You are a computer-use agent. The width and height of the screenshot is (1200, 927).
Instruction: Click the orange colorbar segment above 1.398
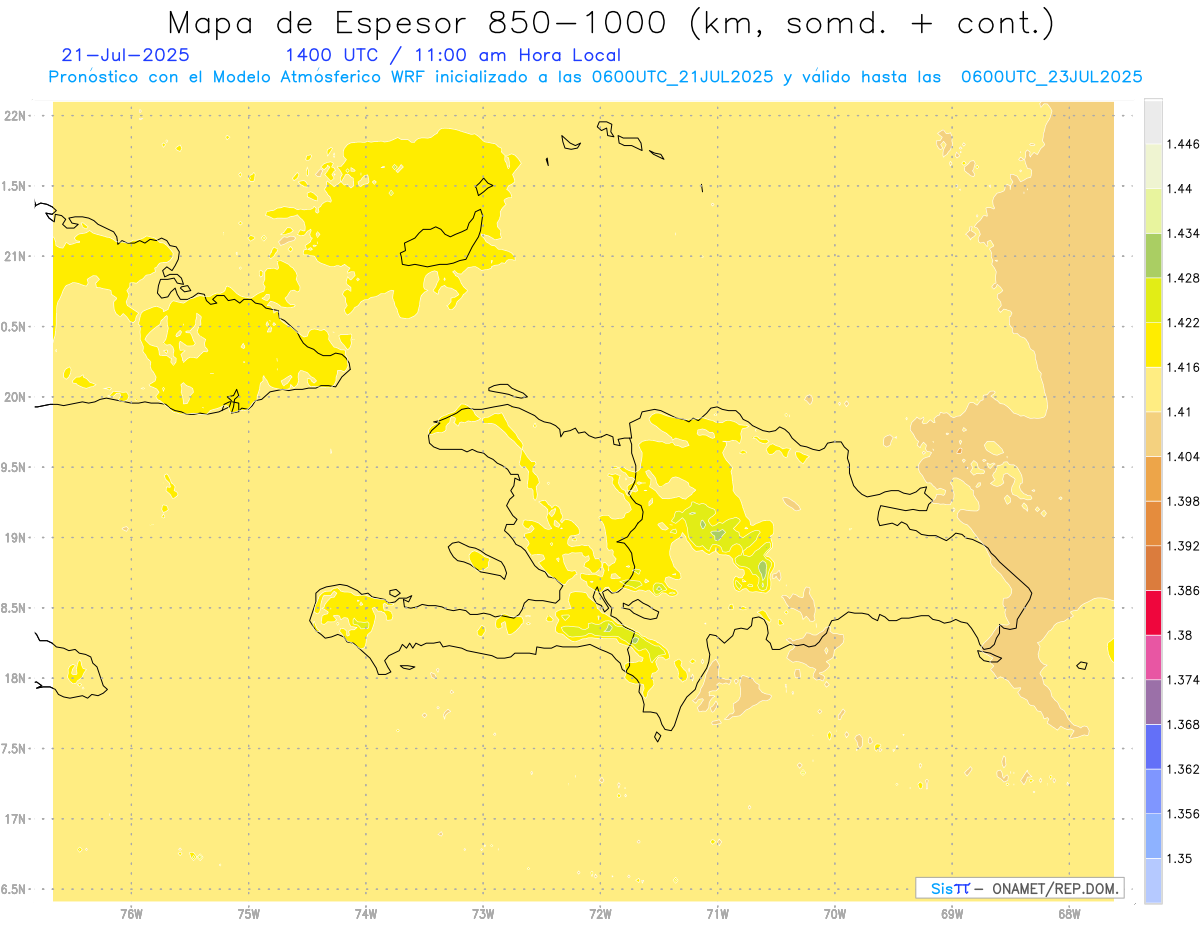pyautogui.click(x=1153, y=478)
